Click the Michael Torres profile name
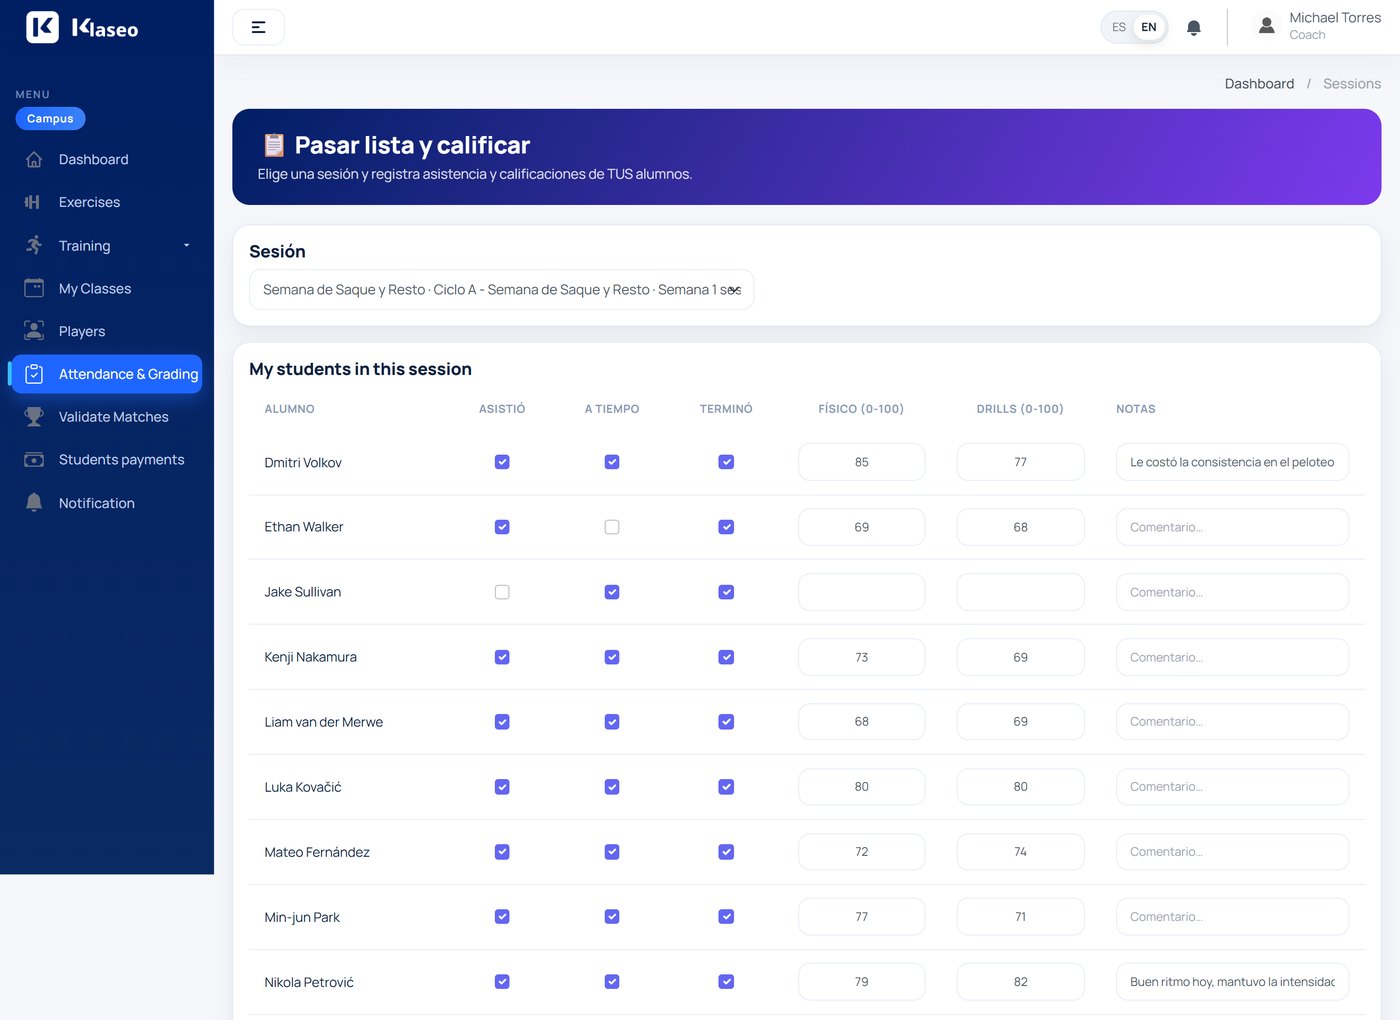 pyautogui.click(x=1335, y=18)
